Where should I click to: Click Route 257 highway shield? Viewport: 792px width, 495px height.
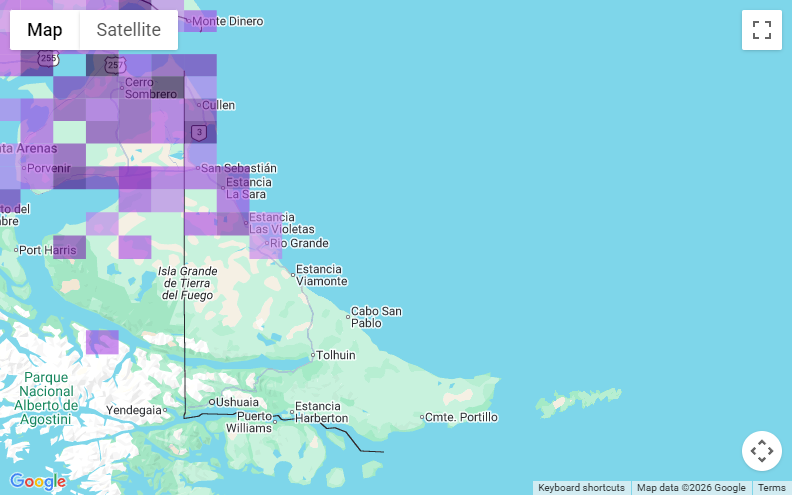[114, 65]
